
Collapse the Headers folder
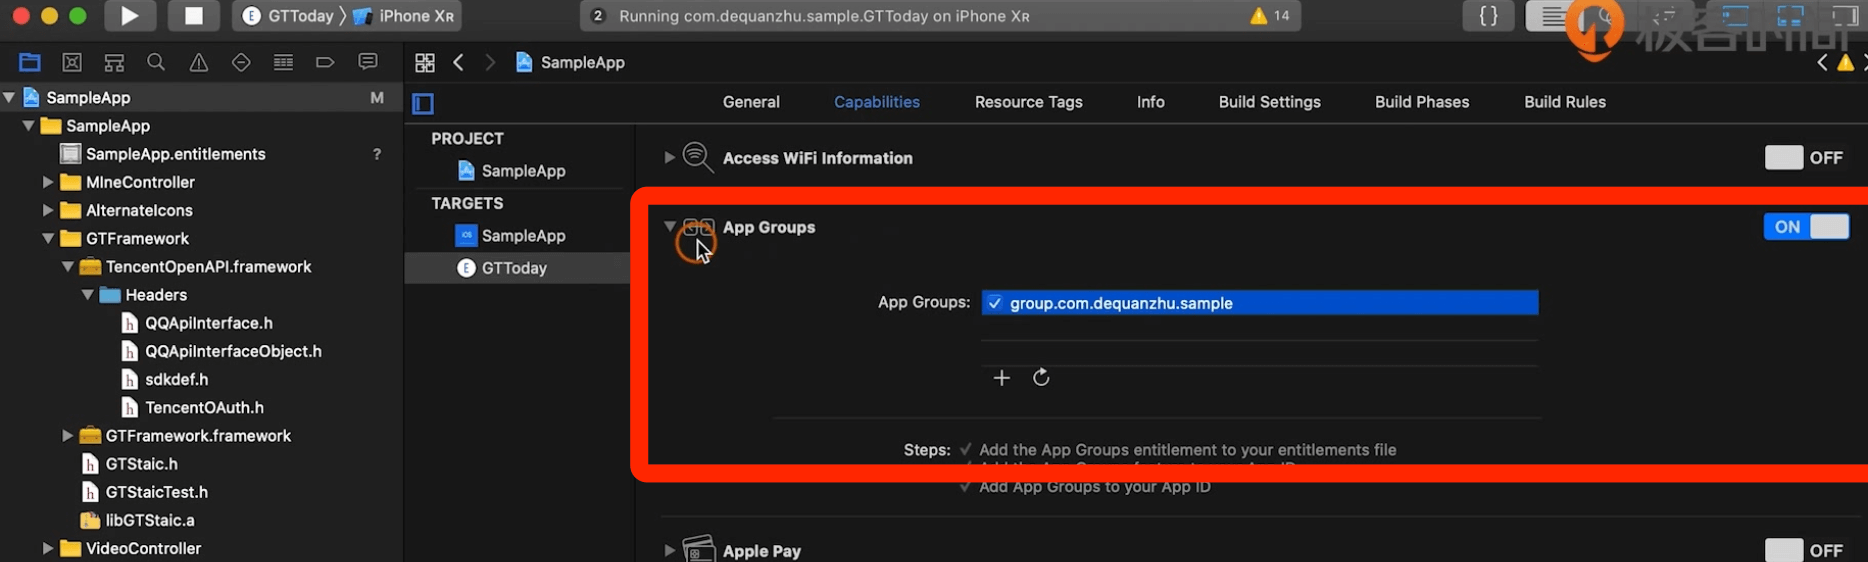click(x=87, y=295)
